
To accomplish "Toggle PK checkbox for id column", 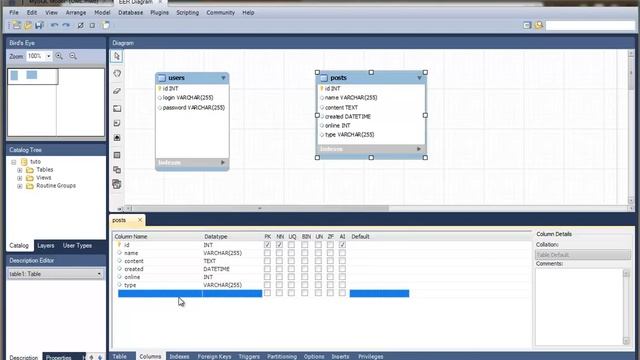I will pos(267,245).
